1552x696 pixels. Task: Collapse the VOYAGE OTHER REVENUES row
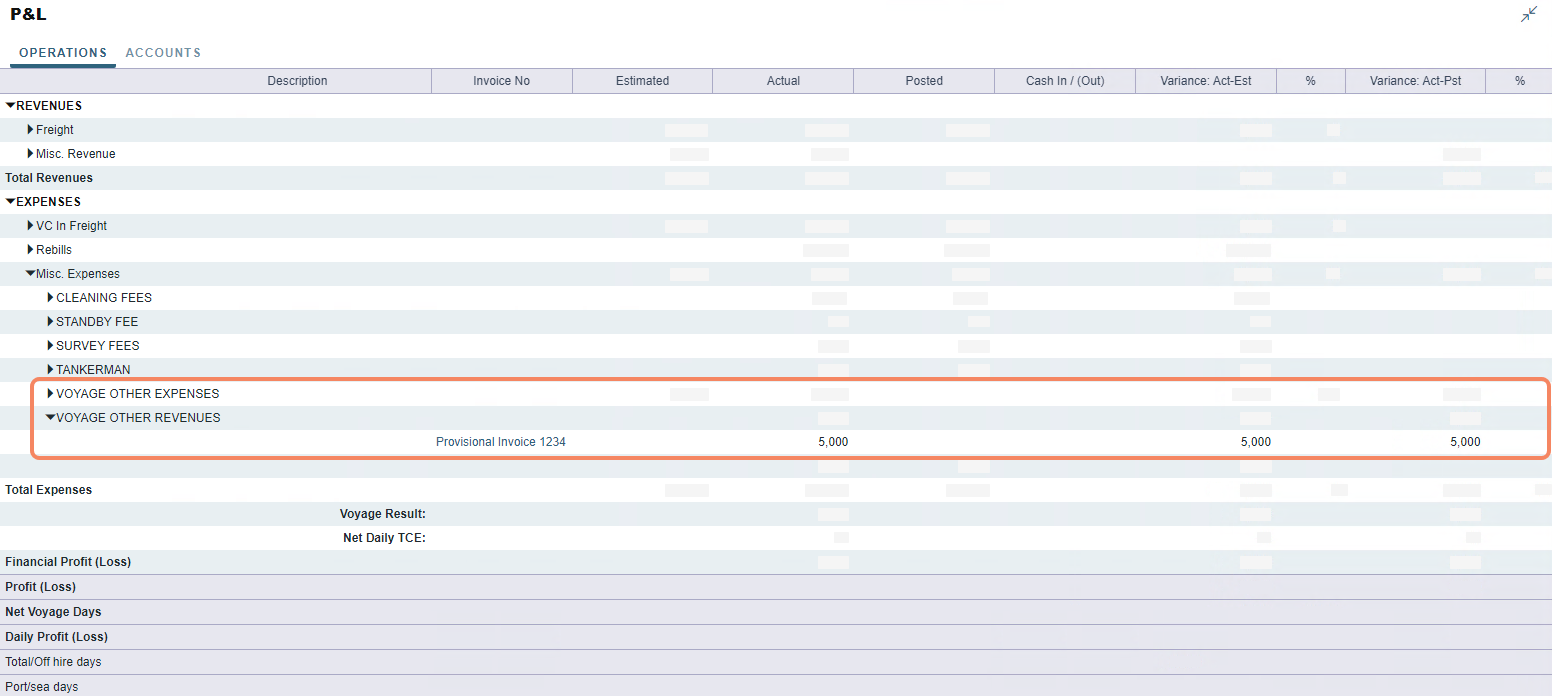50,417
